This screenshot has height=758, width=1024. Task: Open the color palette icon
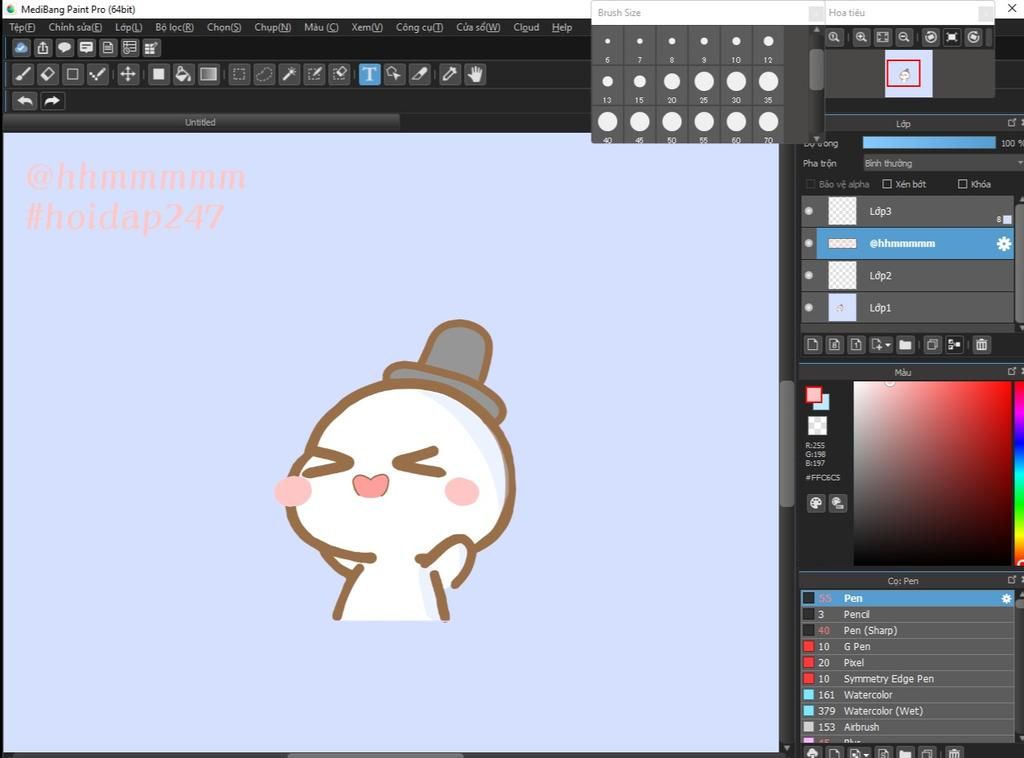816,503
